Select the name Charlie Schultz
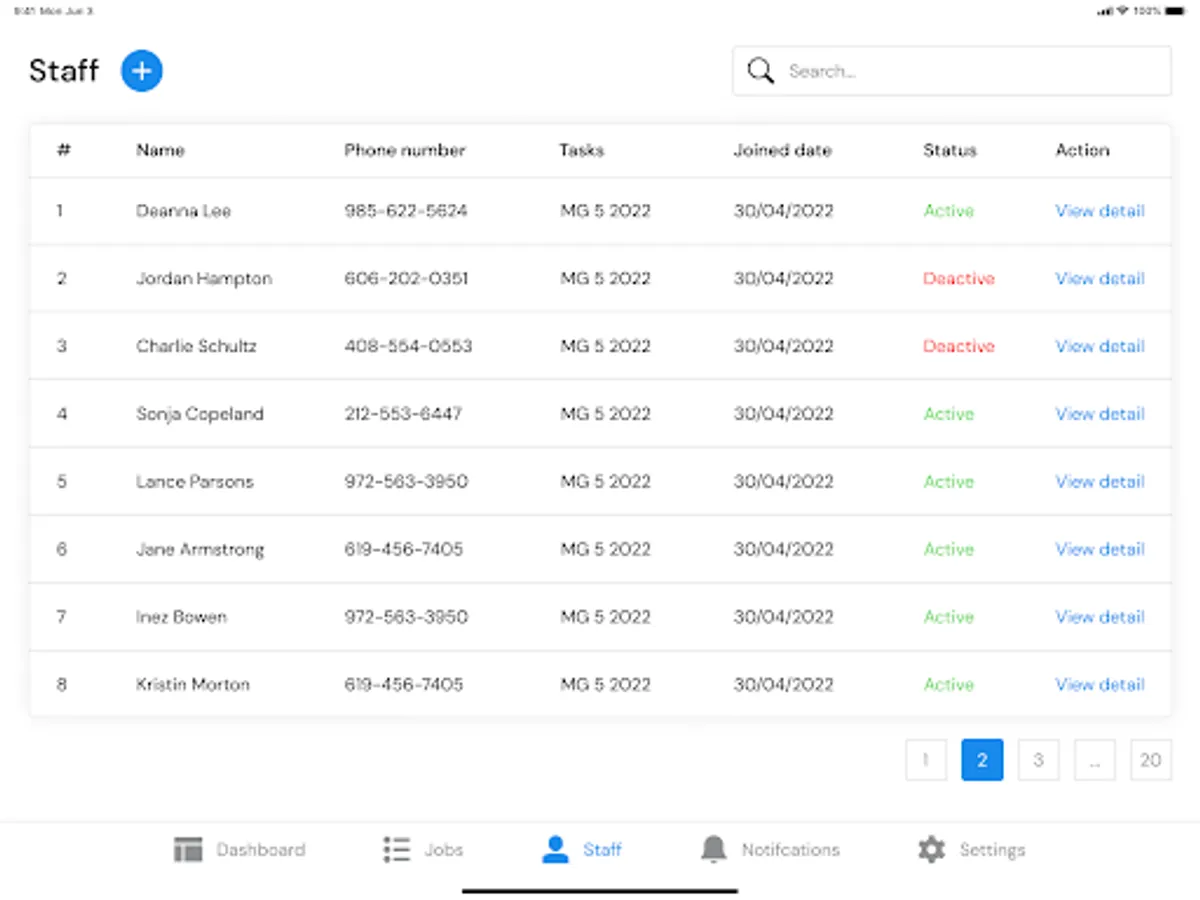The height and width of the screenshot is (900, 1200). 197,346
